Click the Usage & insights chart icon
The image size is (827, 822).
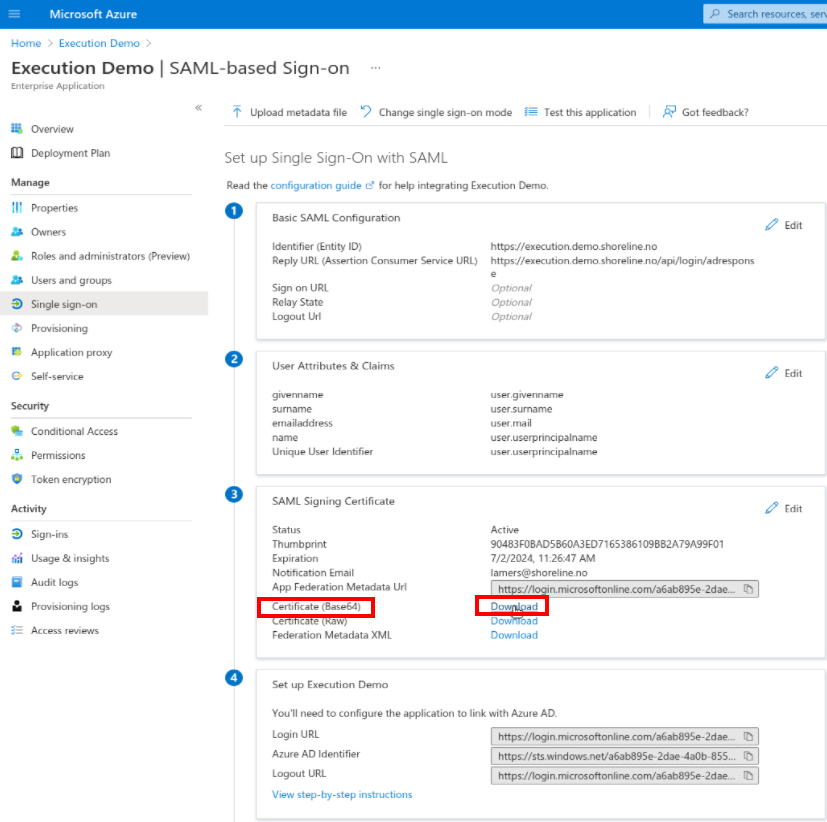tap(17, 558)
